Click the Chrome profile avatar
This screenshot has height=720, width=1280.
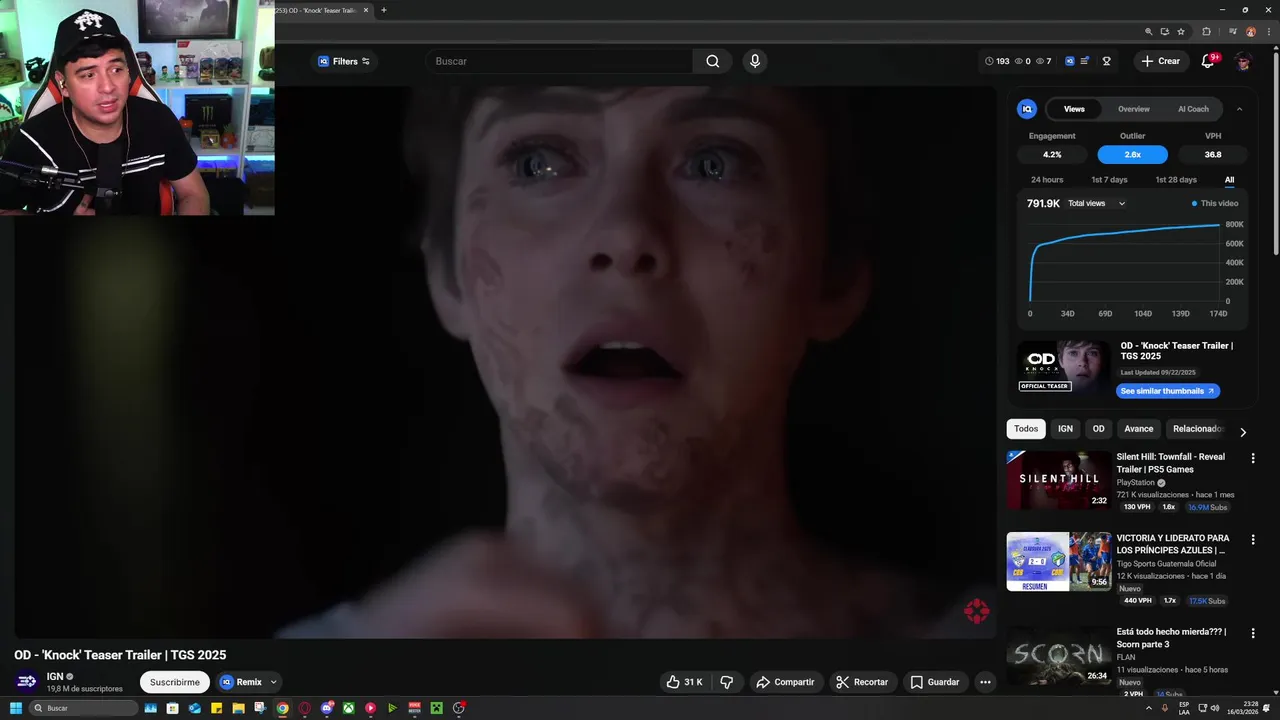1251,31
